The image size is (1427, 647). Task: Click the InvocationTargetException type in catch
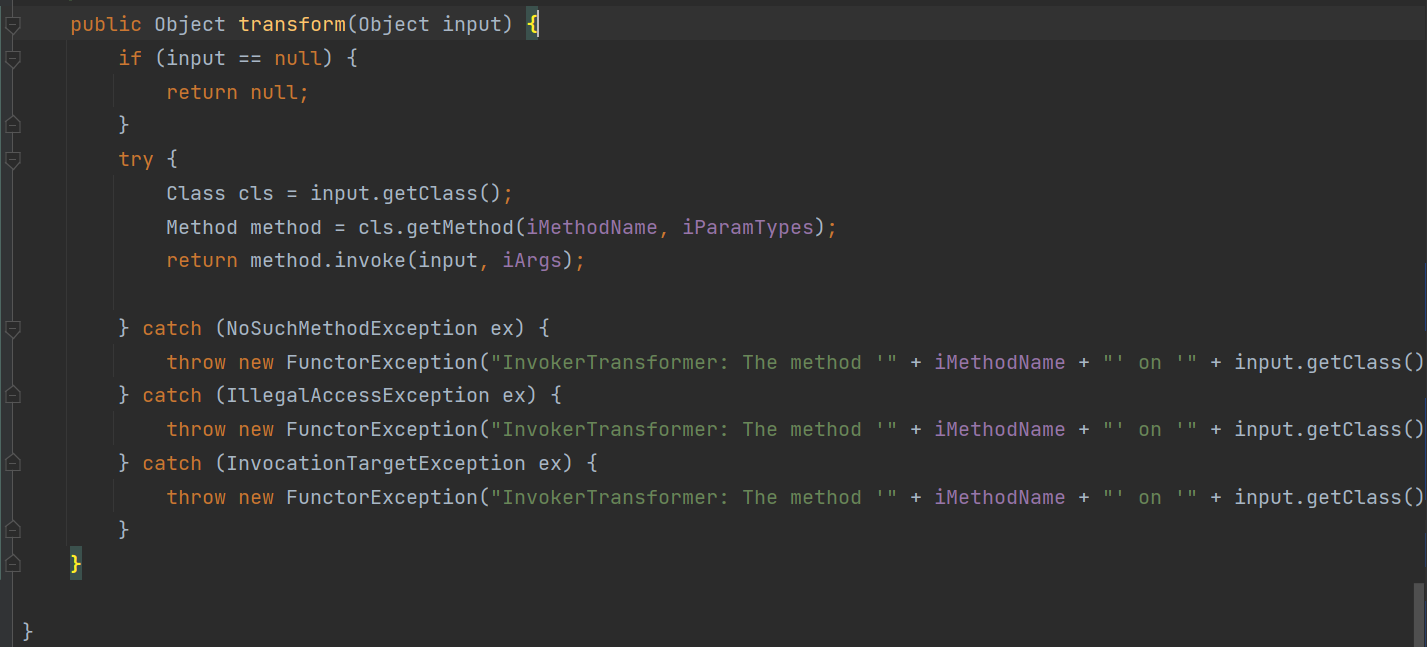click(x=375, y=463)
